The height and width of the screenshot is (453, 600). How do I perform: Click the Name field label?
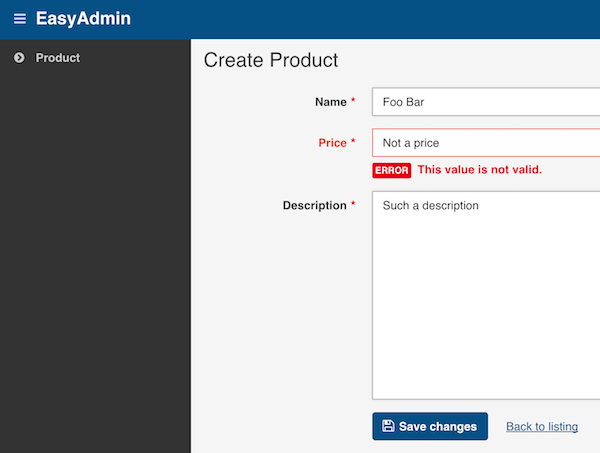(331, 102)
